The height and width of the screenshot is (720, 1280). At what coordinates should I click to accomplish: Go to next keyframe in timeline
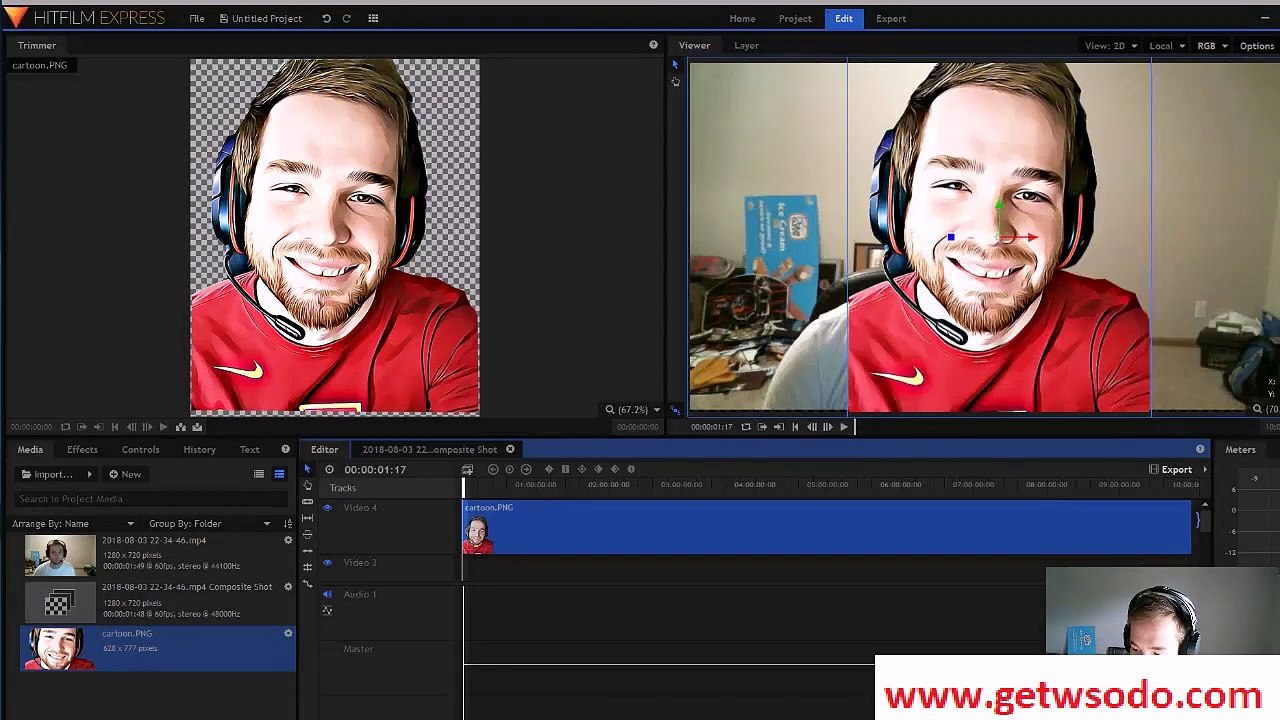526,469
